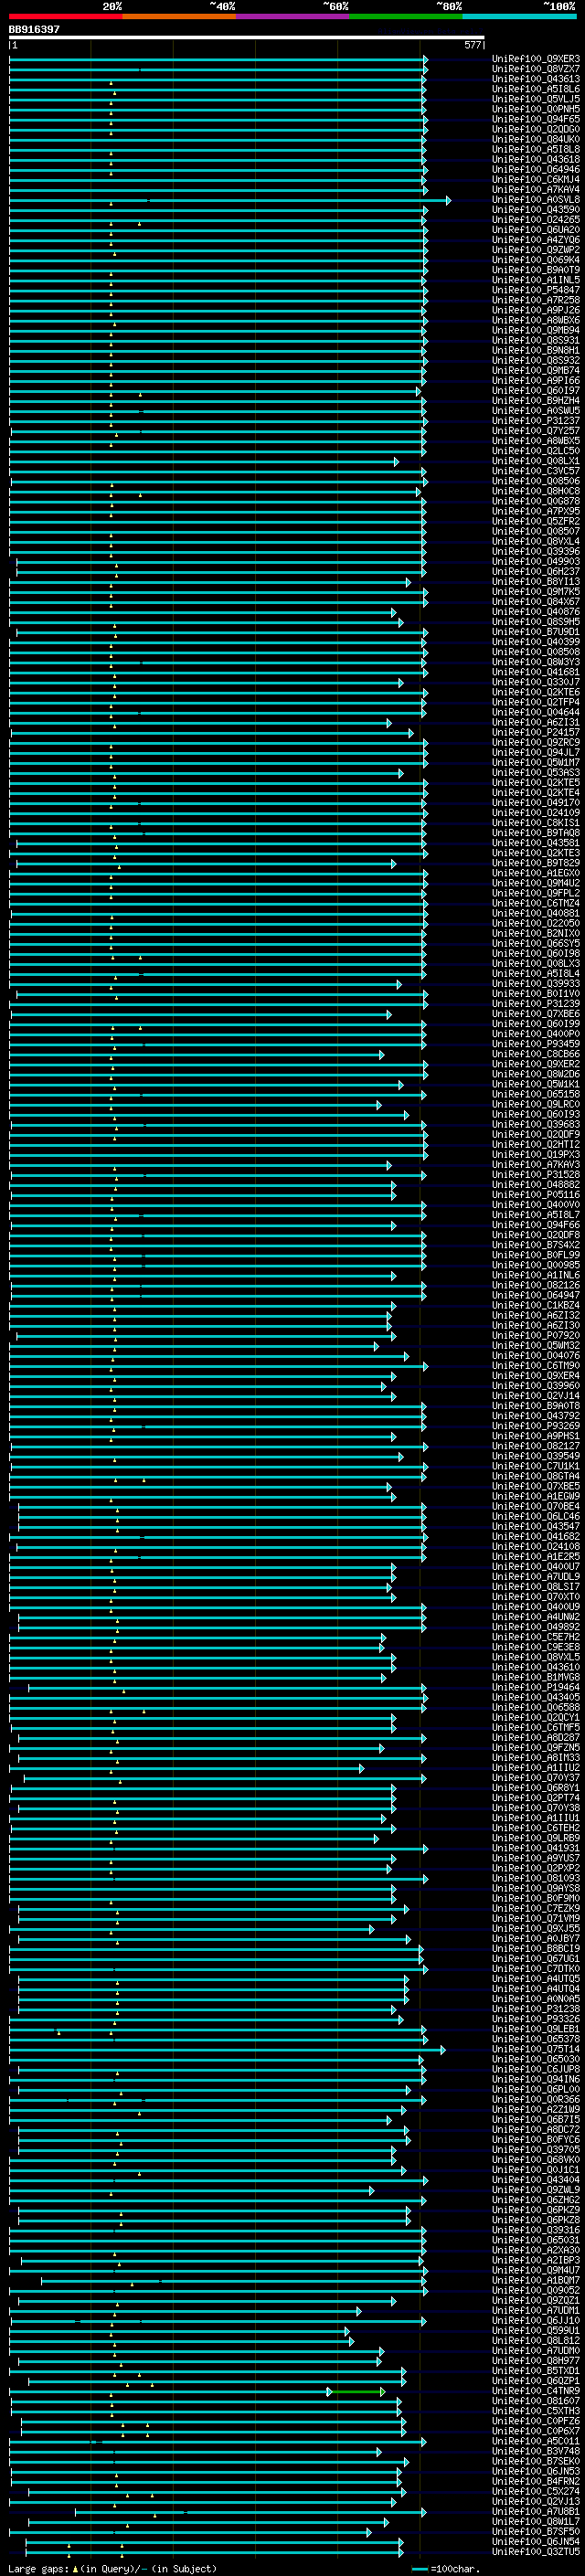This screenshot has width=585, height=2576.
Task: Open the last hit UniRef100_Q3ZTU9
Action: tap(536, 2552)
